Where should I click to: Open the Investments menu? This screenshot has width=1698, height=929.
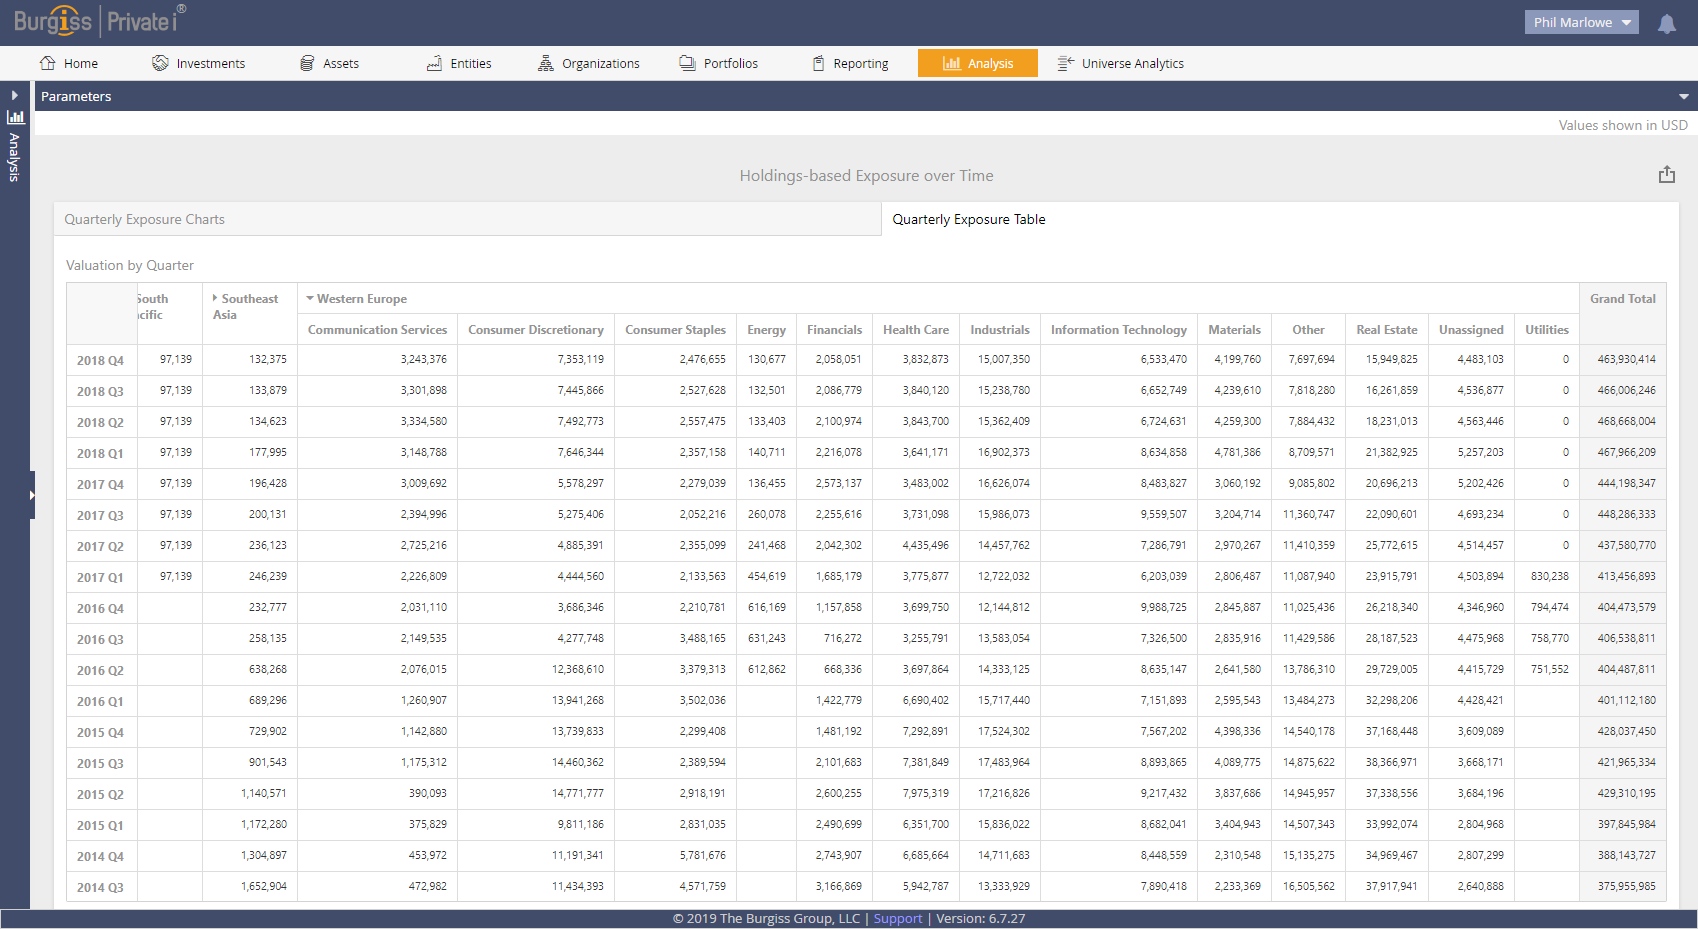[x=198, y=63]
